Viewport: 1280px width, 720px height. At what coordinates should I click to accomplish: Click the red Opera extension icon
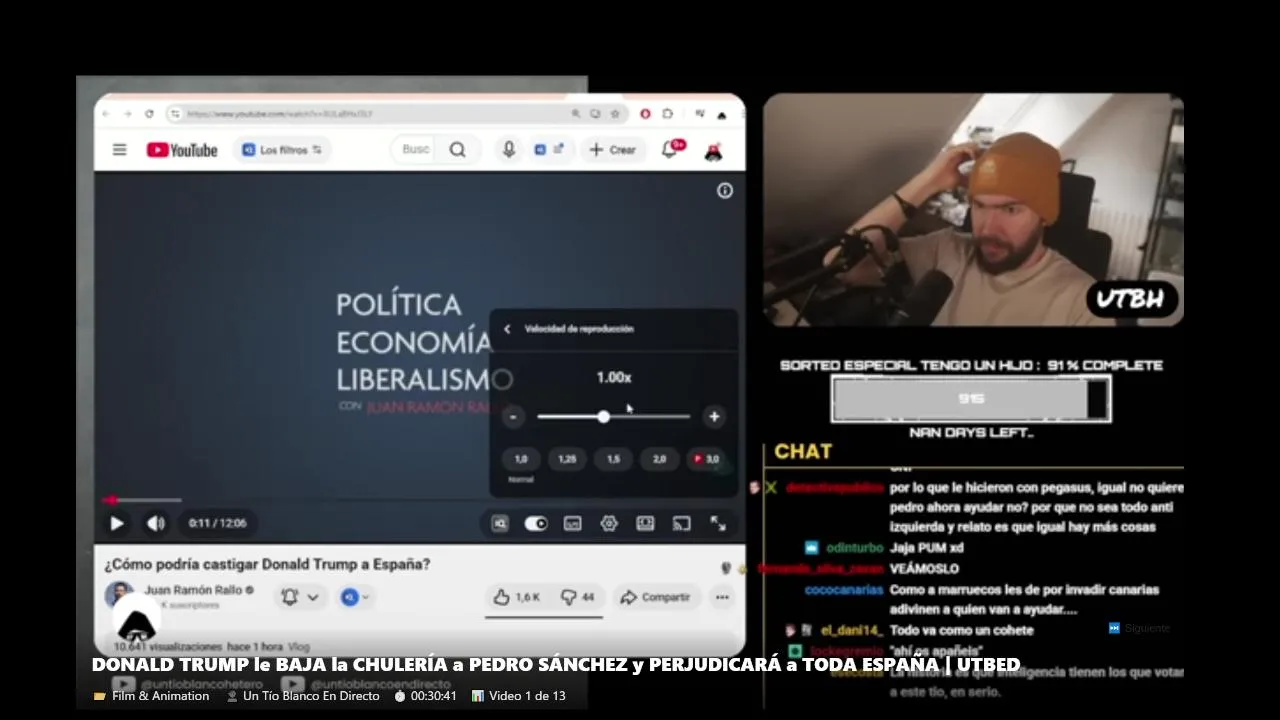[x=645, y=114]
